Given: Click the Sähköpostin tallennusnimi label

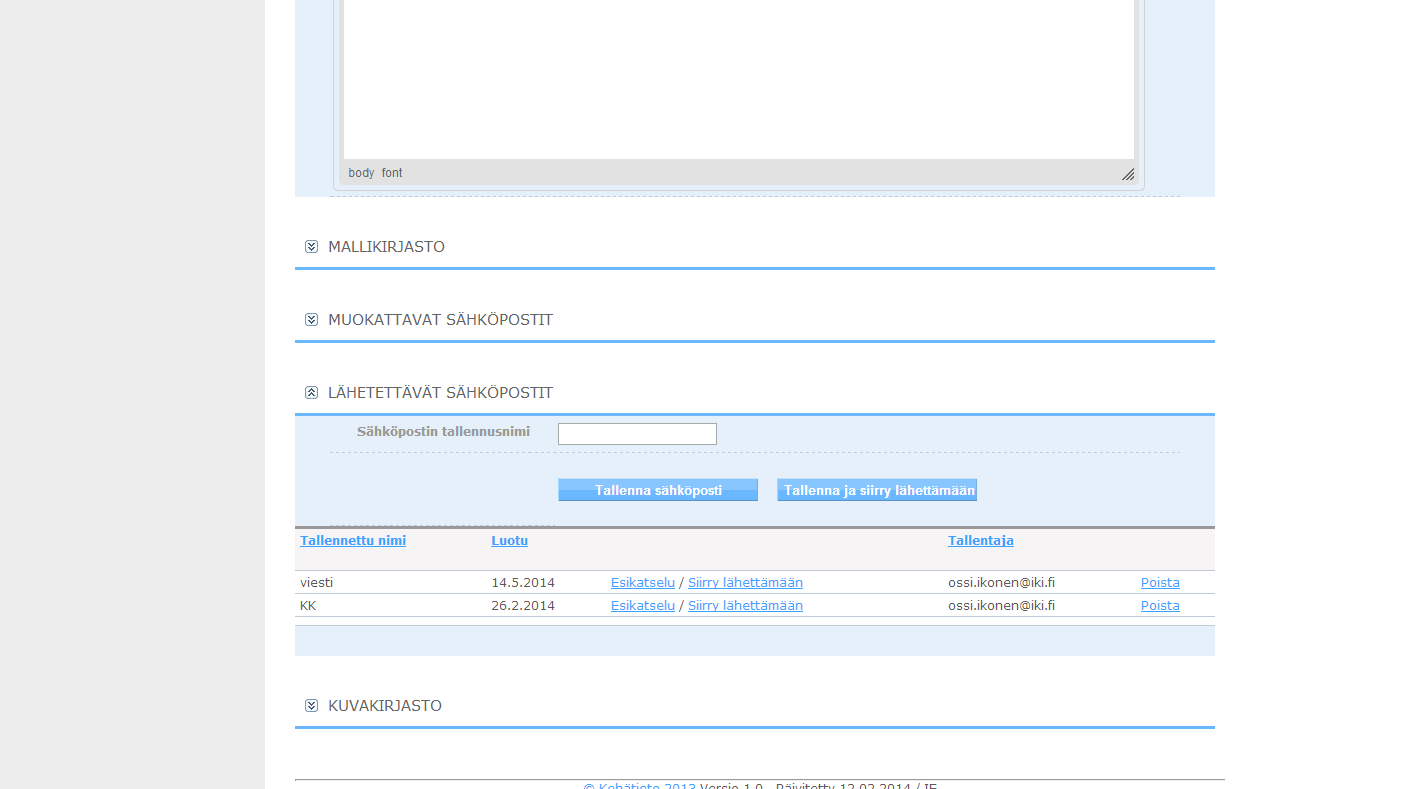Looking at the screenshot, I should [443, 432].
